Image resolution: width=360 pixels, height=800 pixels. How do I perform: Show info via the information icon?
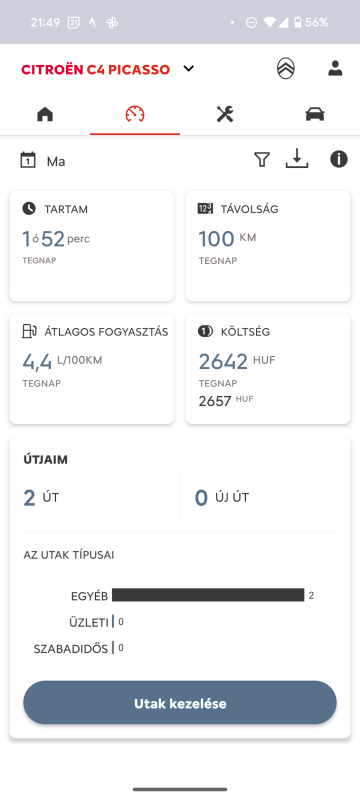pyautogui.click(x=339, y=159)
